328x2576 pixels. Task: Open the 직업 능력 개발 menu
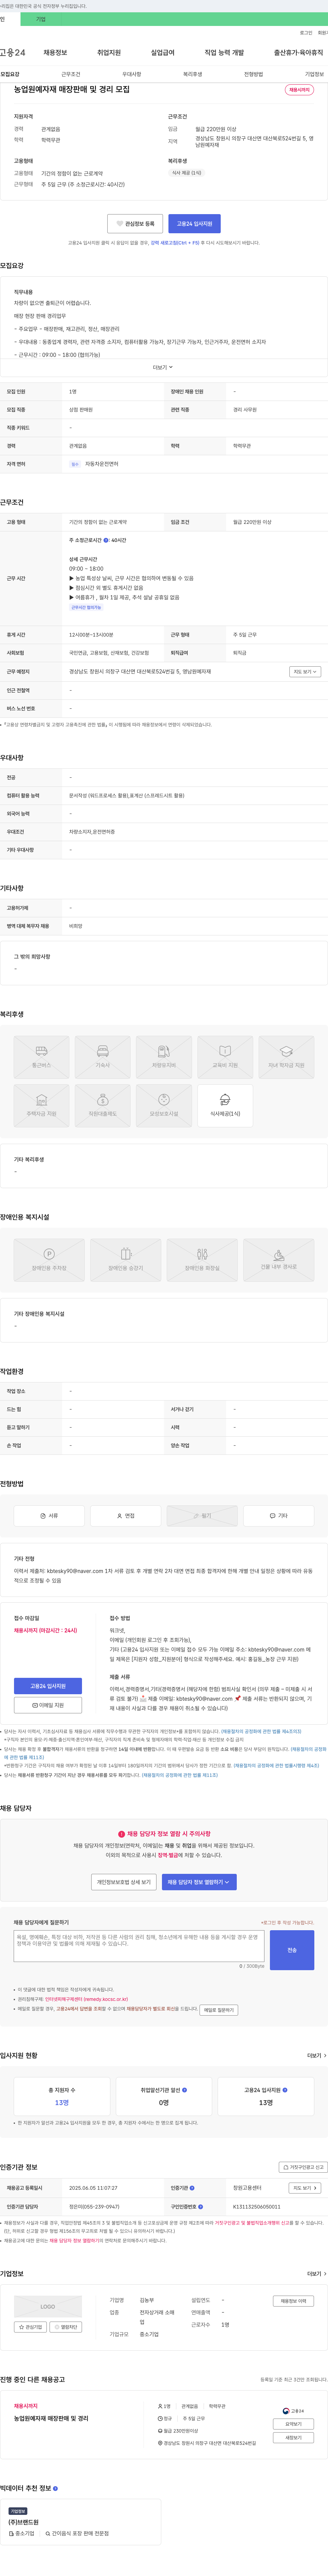(224, 52)
